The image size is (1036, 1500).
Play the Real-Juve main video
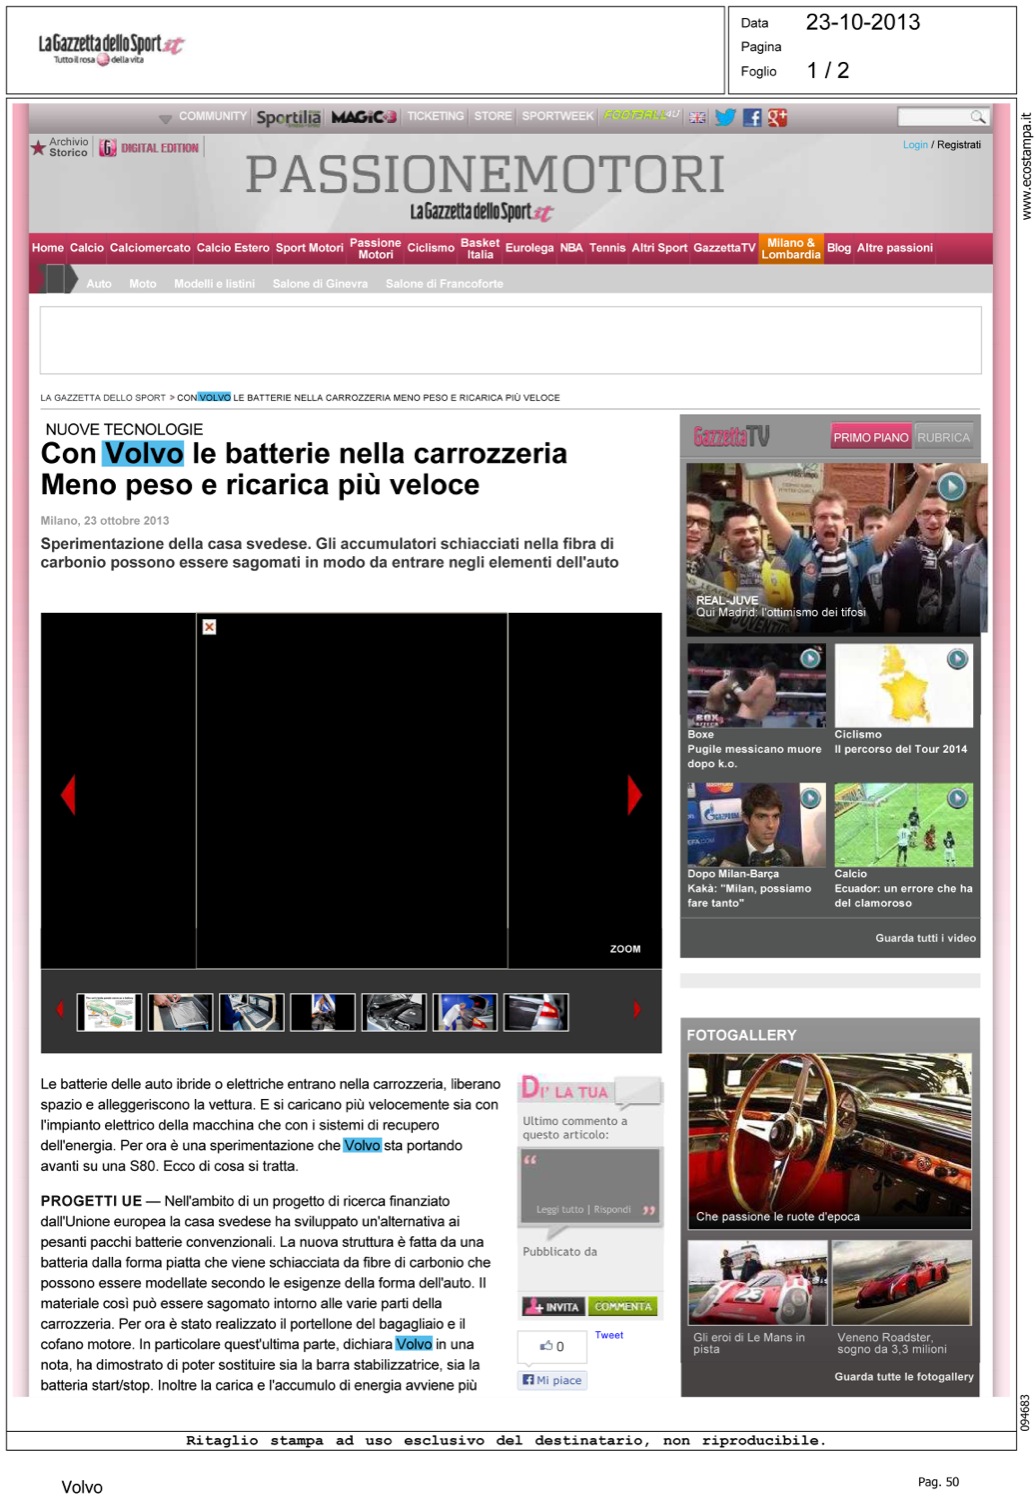(x=950, y=487)
